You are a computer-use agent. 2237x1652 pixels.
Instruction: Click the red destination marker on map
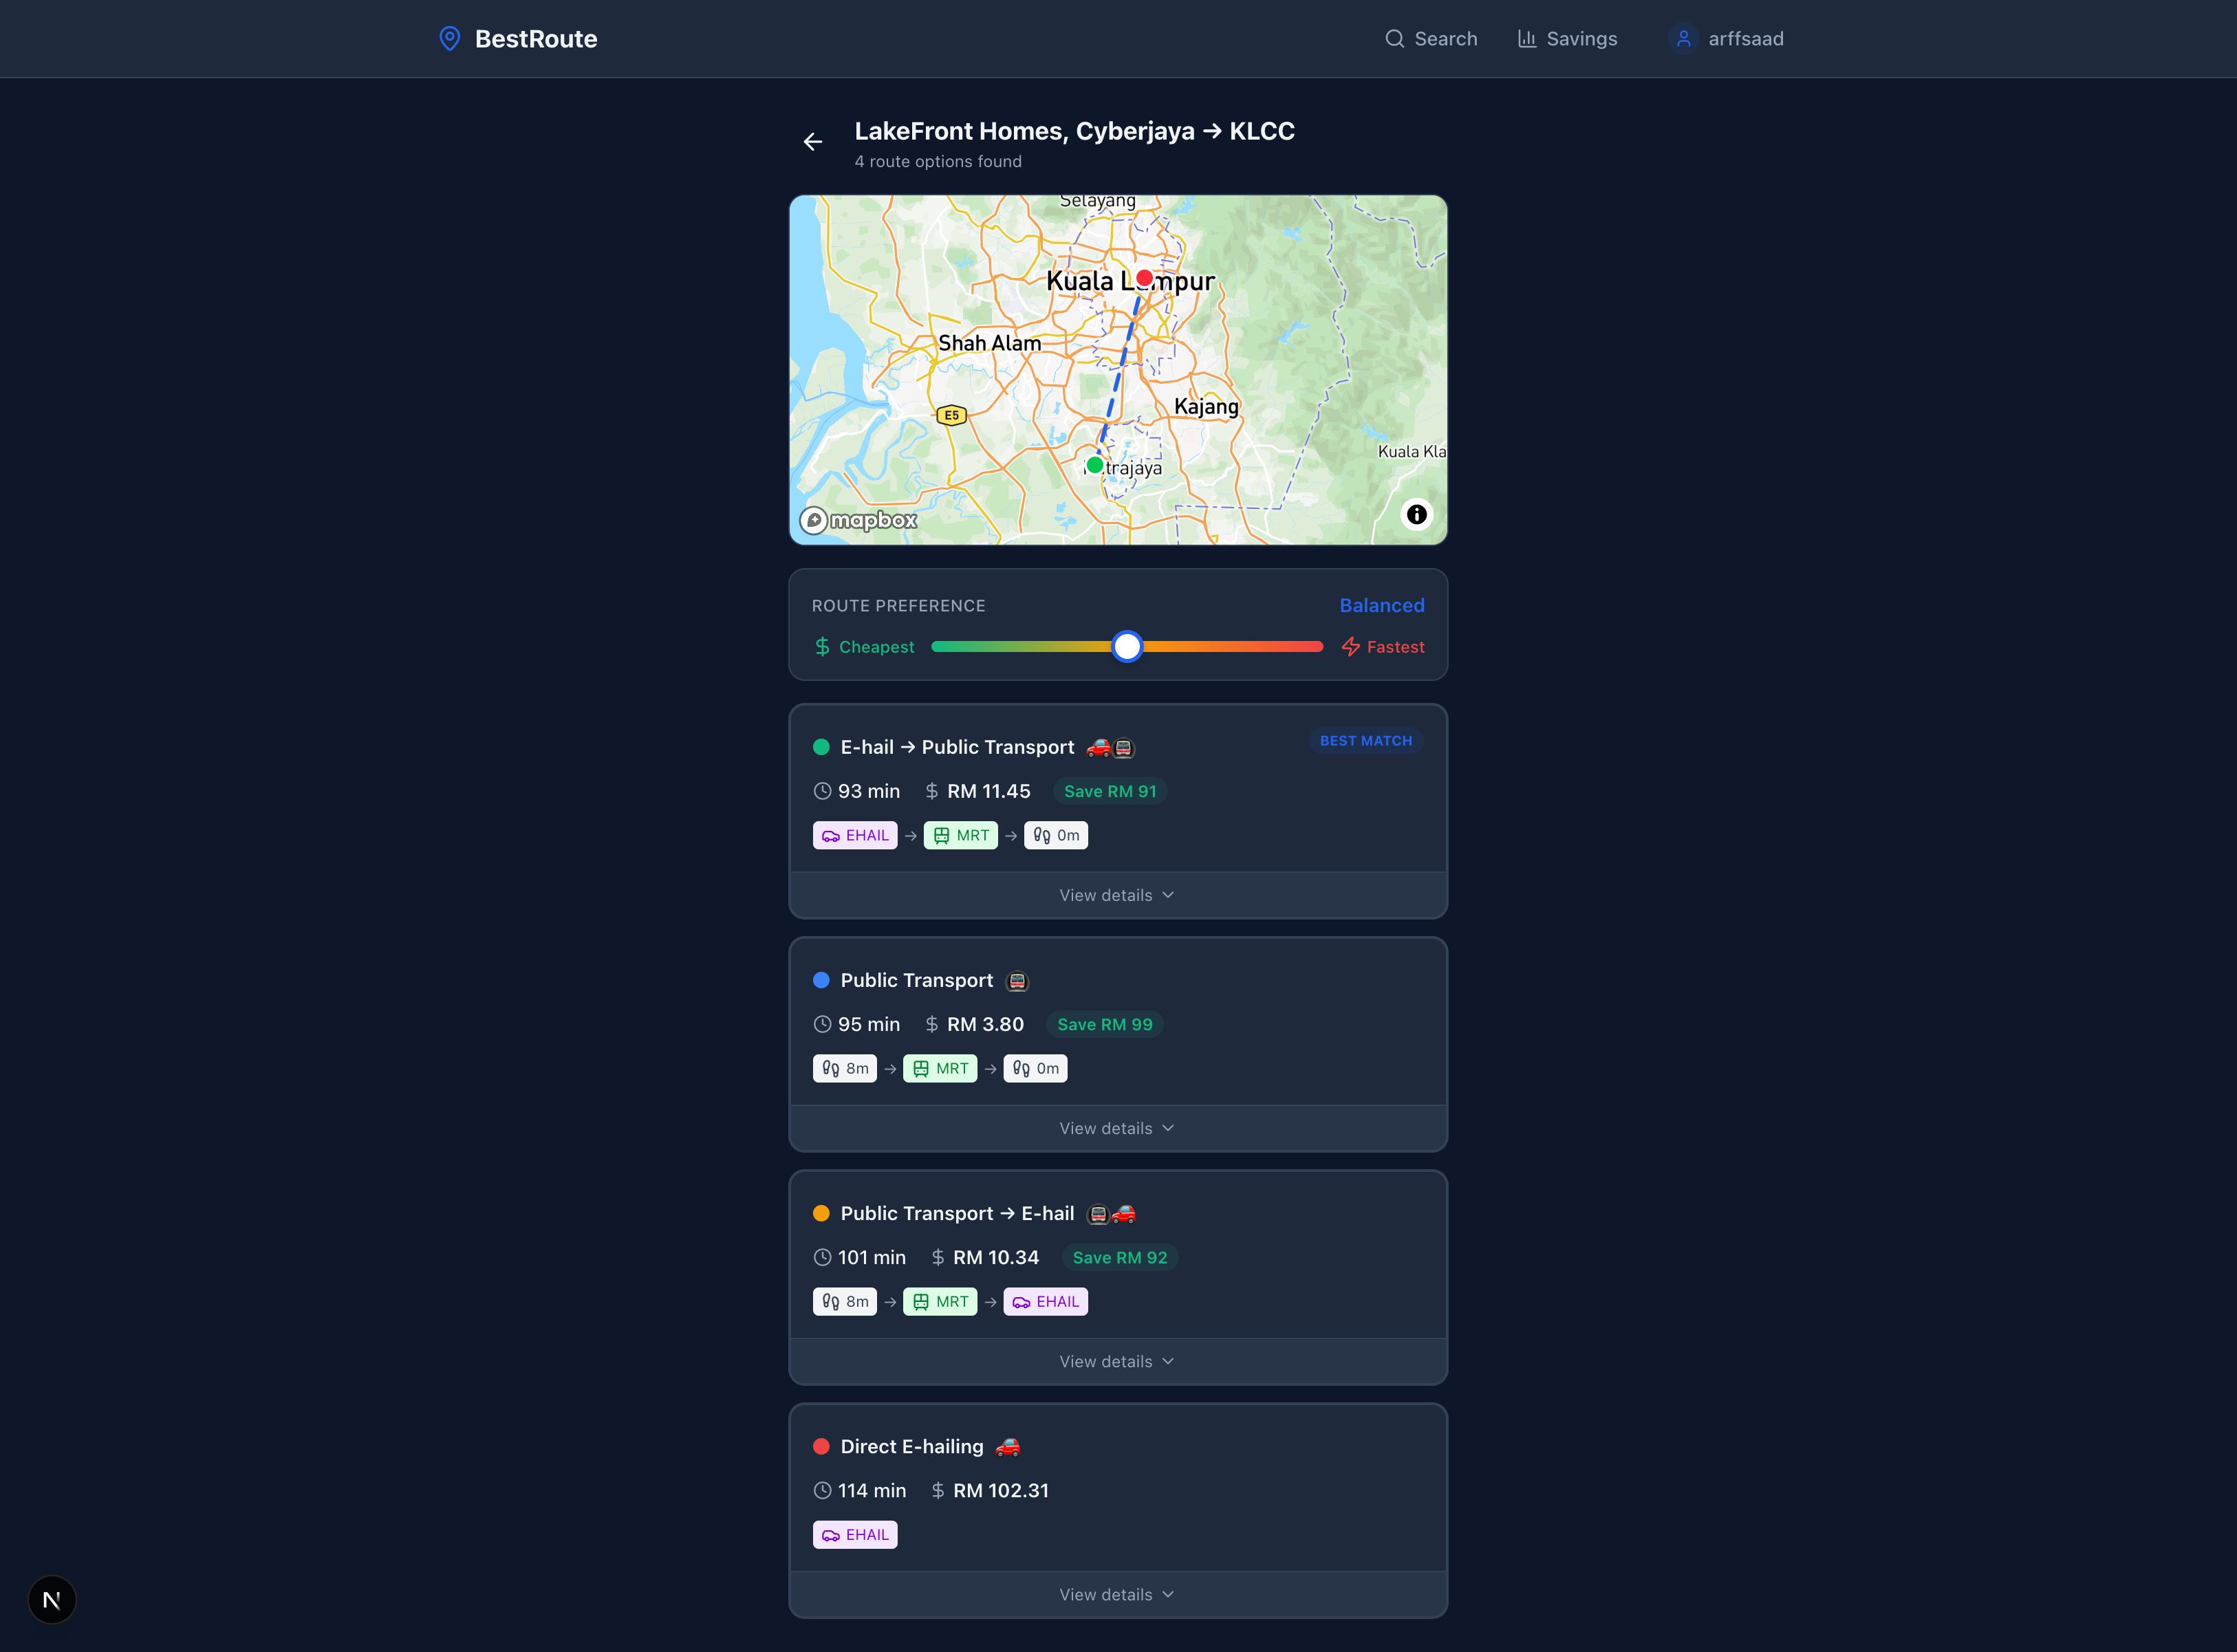[x=1144, y=277]
